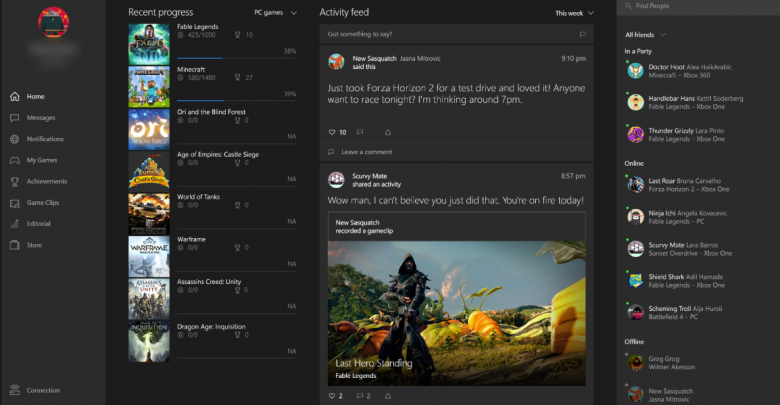Open Ninja Ichi avatar in friends list
The width and height of the screenshot is (780, 405).
(x=635, y=217)
